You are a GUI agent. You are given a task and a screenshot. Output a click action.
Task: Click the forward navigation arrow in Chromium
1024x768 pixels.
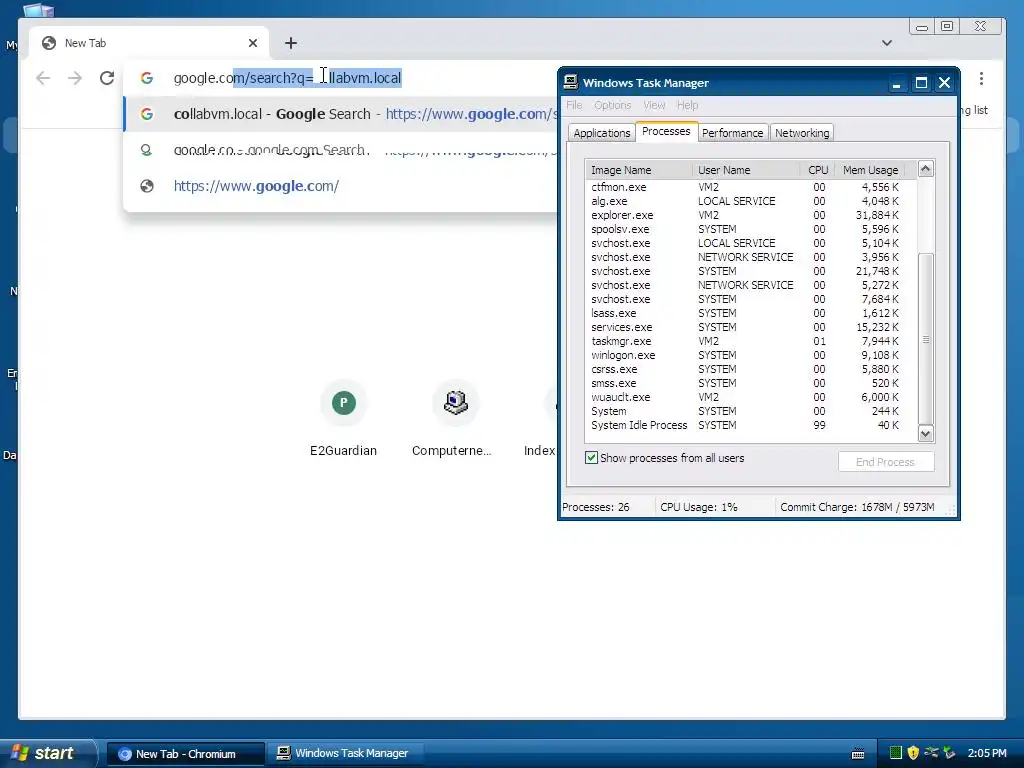click(75, 78)
